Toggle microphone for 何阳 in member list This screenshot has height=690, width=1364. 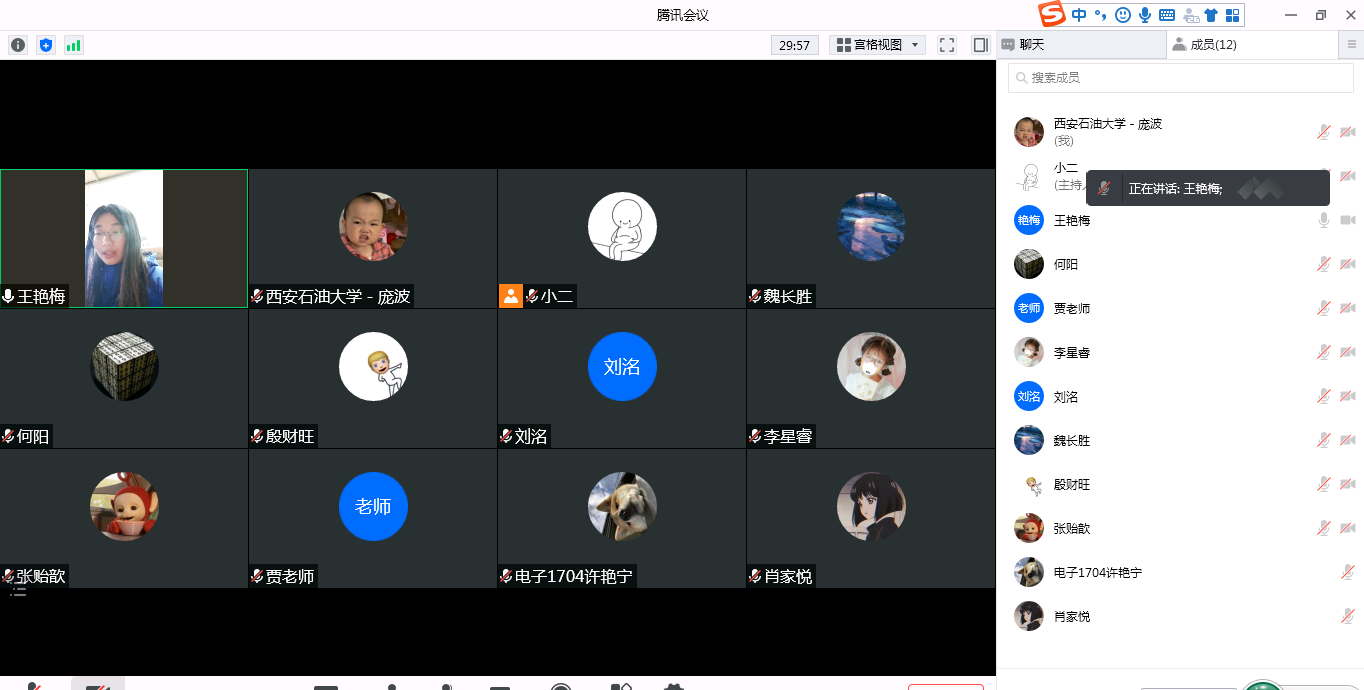pos(1323,264)
